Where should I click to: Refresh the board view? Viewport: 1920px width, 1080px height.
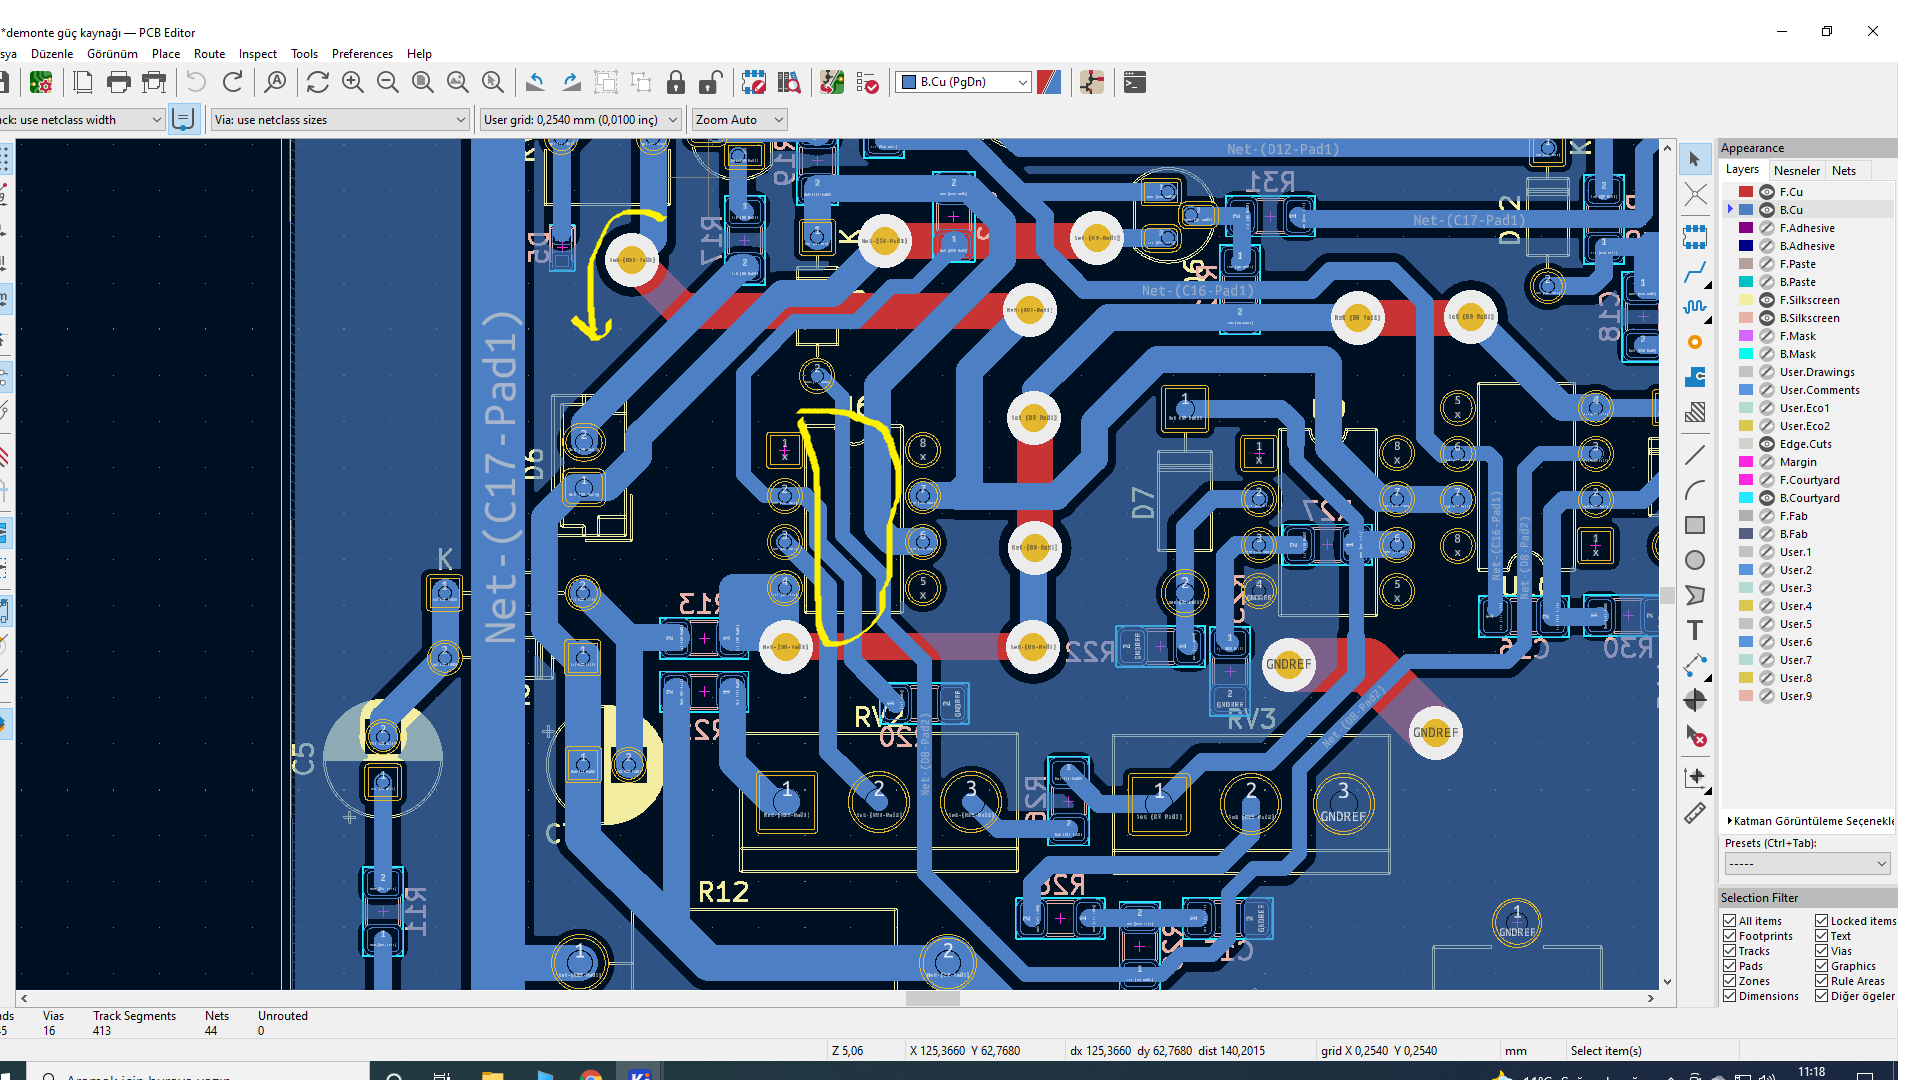[x=318, y=83]
